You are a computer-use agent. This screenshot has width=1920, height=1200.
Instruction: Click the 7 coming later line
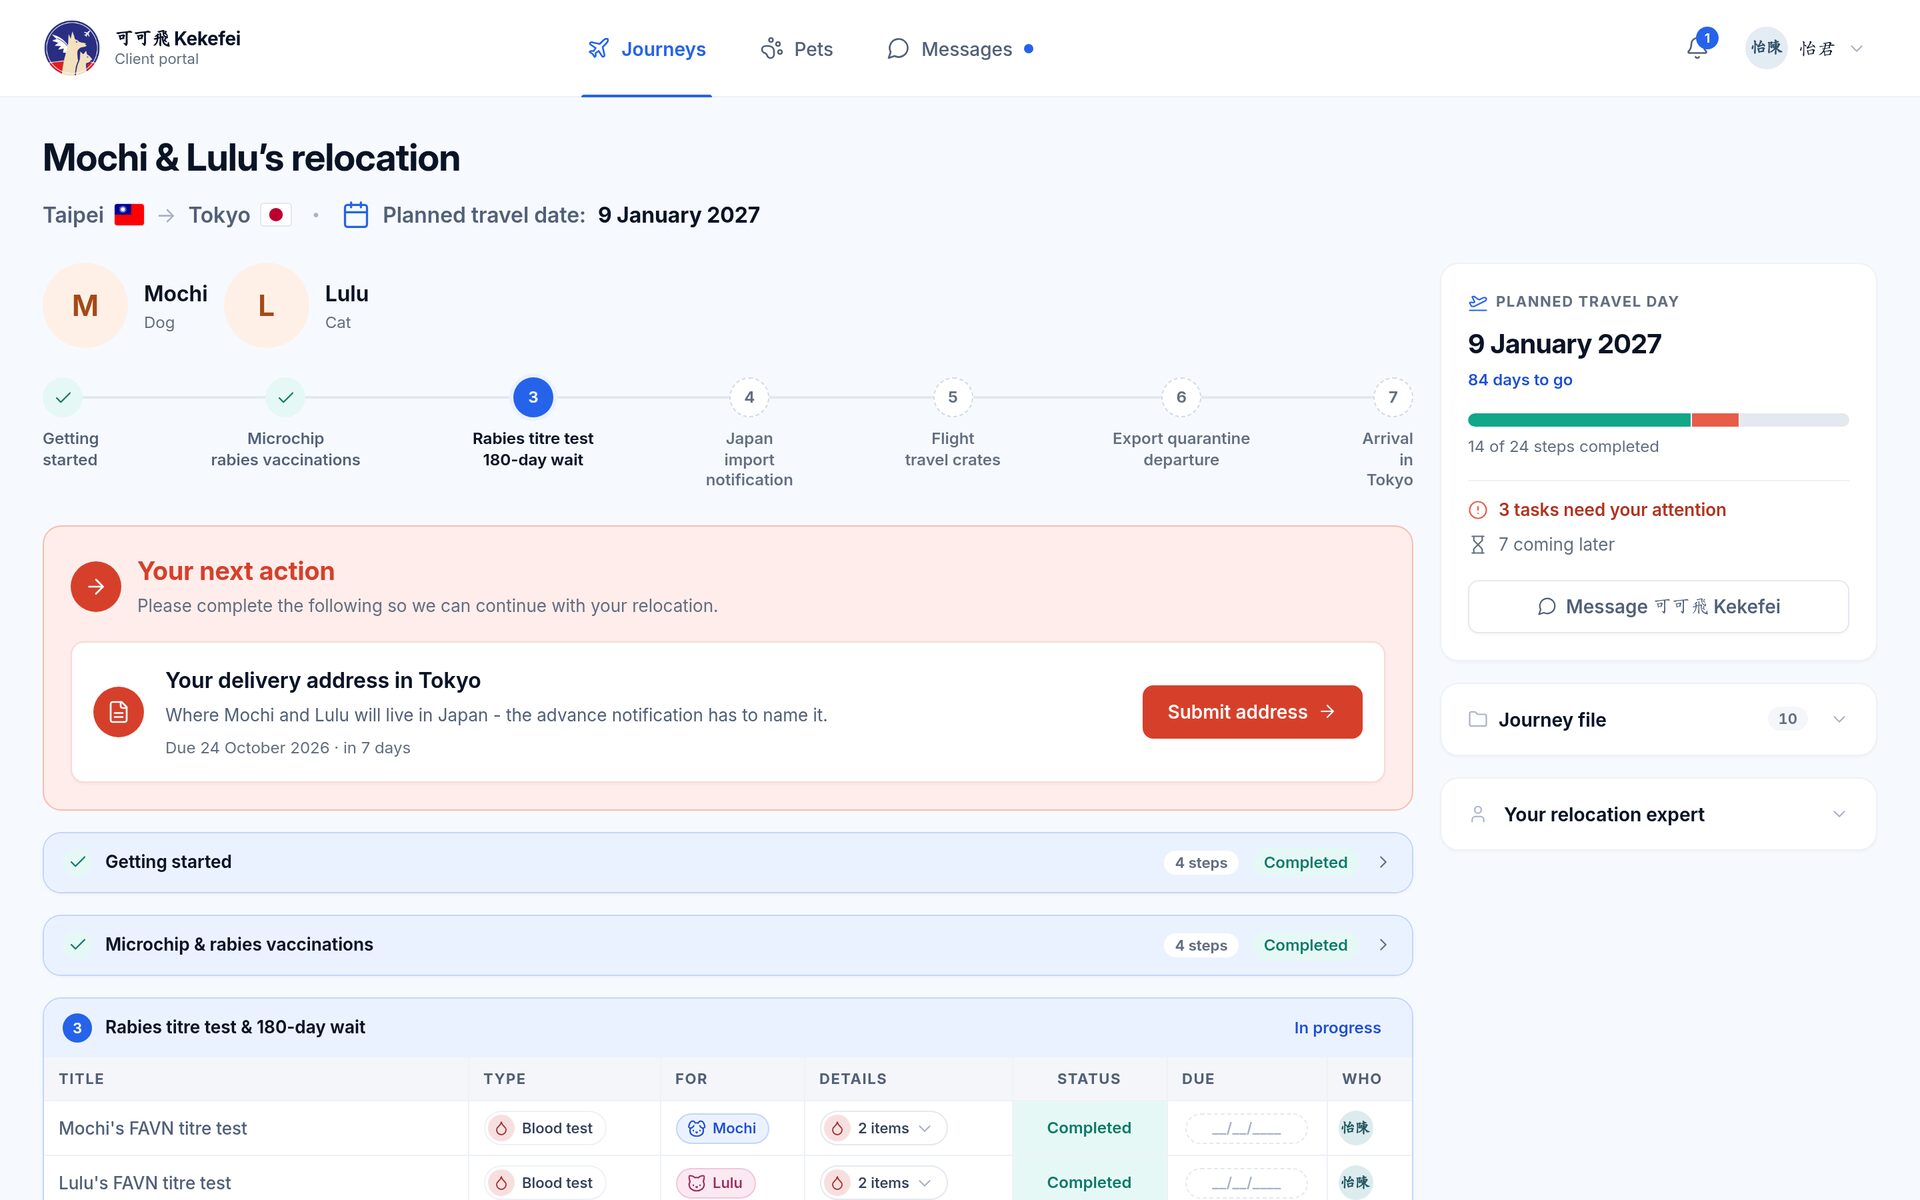click(1555, 545)
